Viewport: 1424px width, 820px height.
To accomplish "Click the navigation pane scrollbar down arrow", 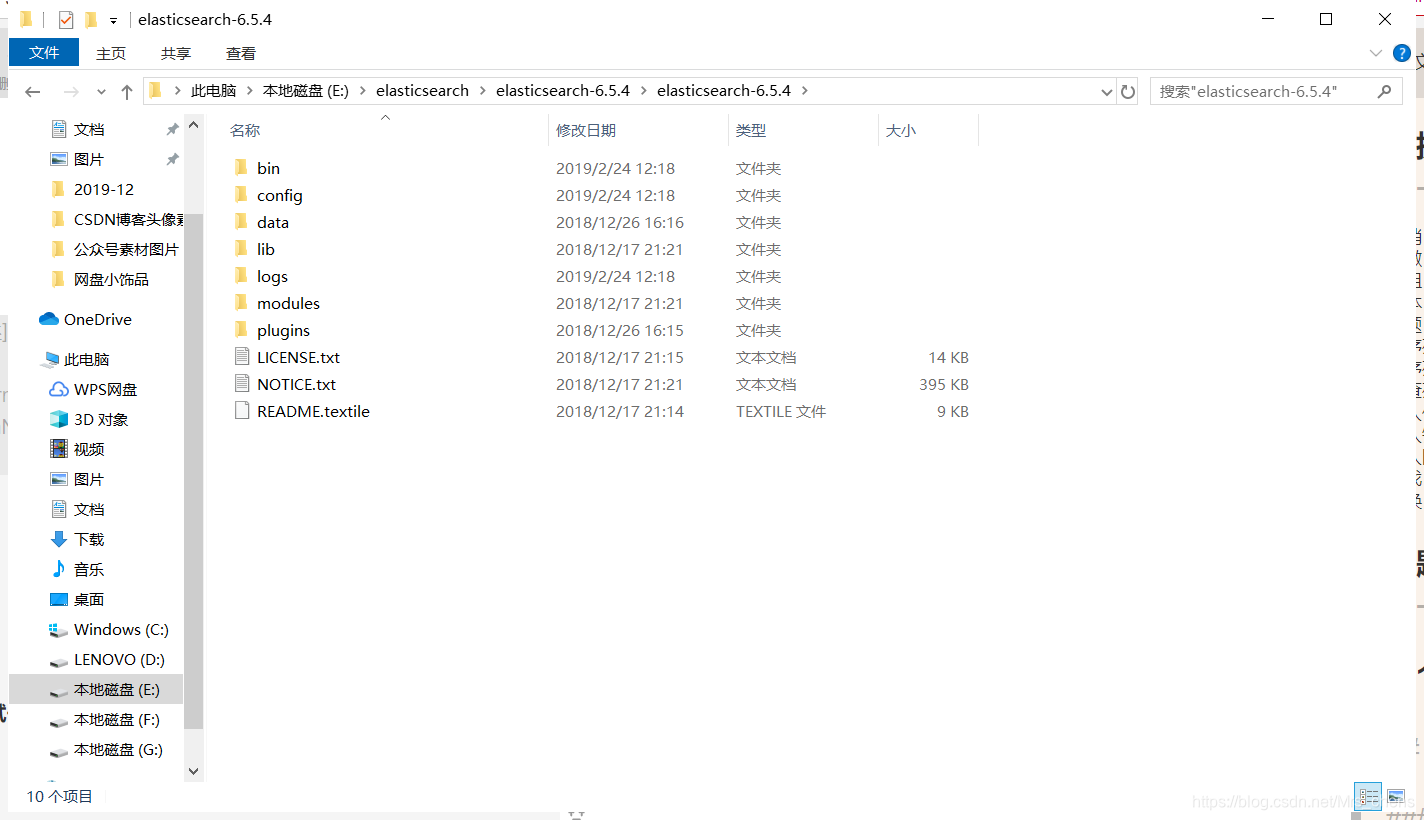I will [x=194, y=771].
